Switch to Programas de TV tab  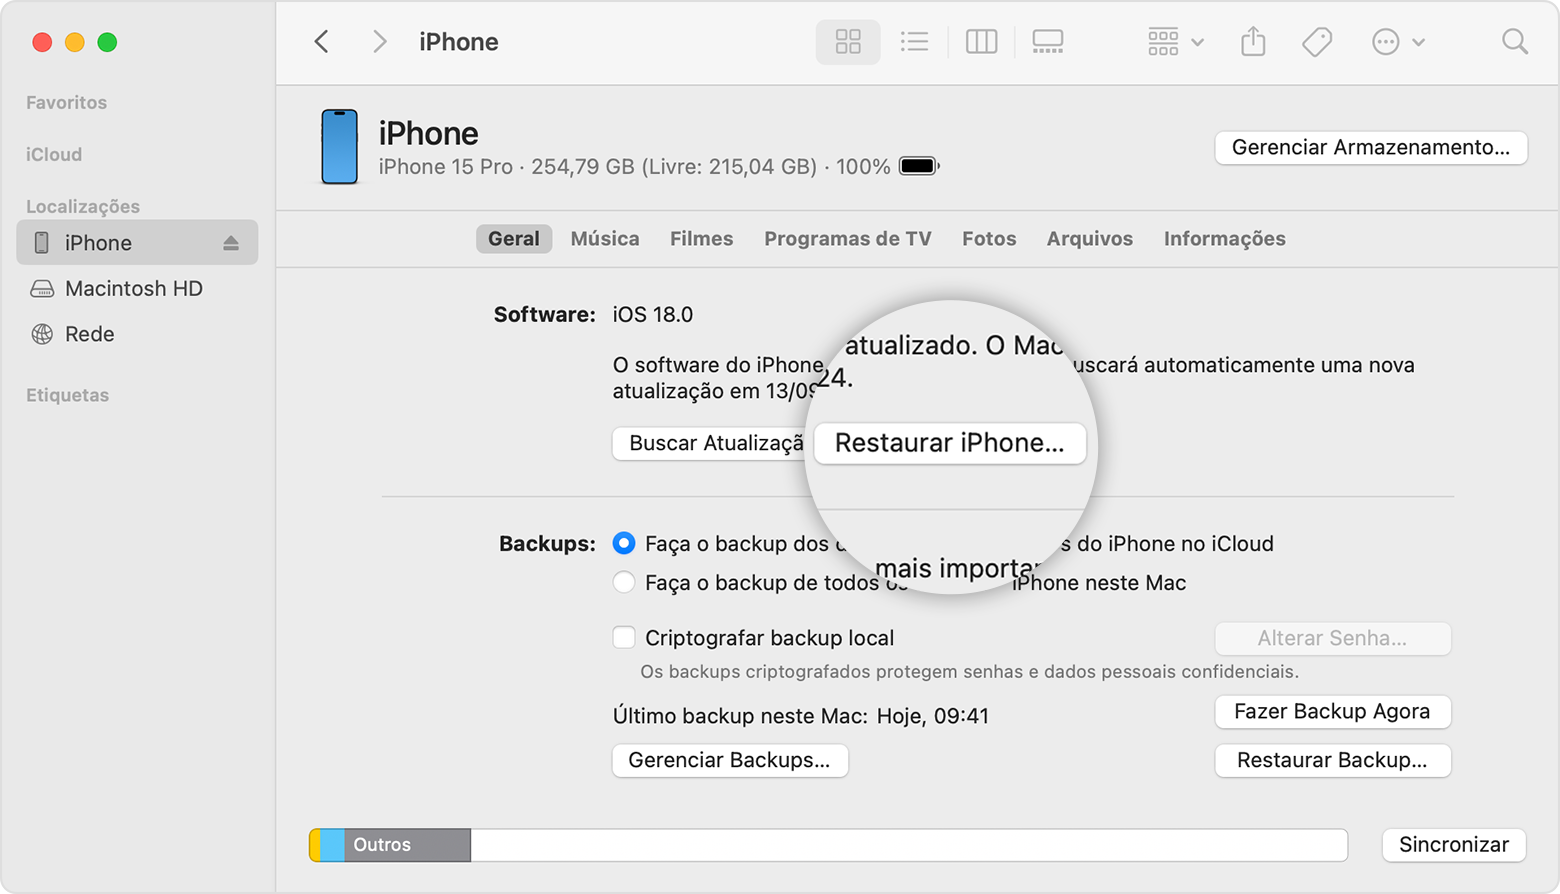click(x=848, y=239)
